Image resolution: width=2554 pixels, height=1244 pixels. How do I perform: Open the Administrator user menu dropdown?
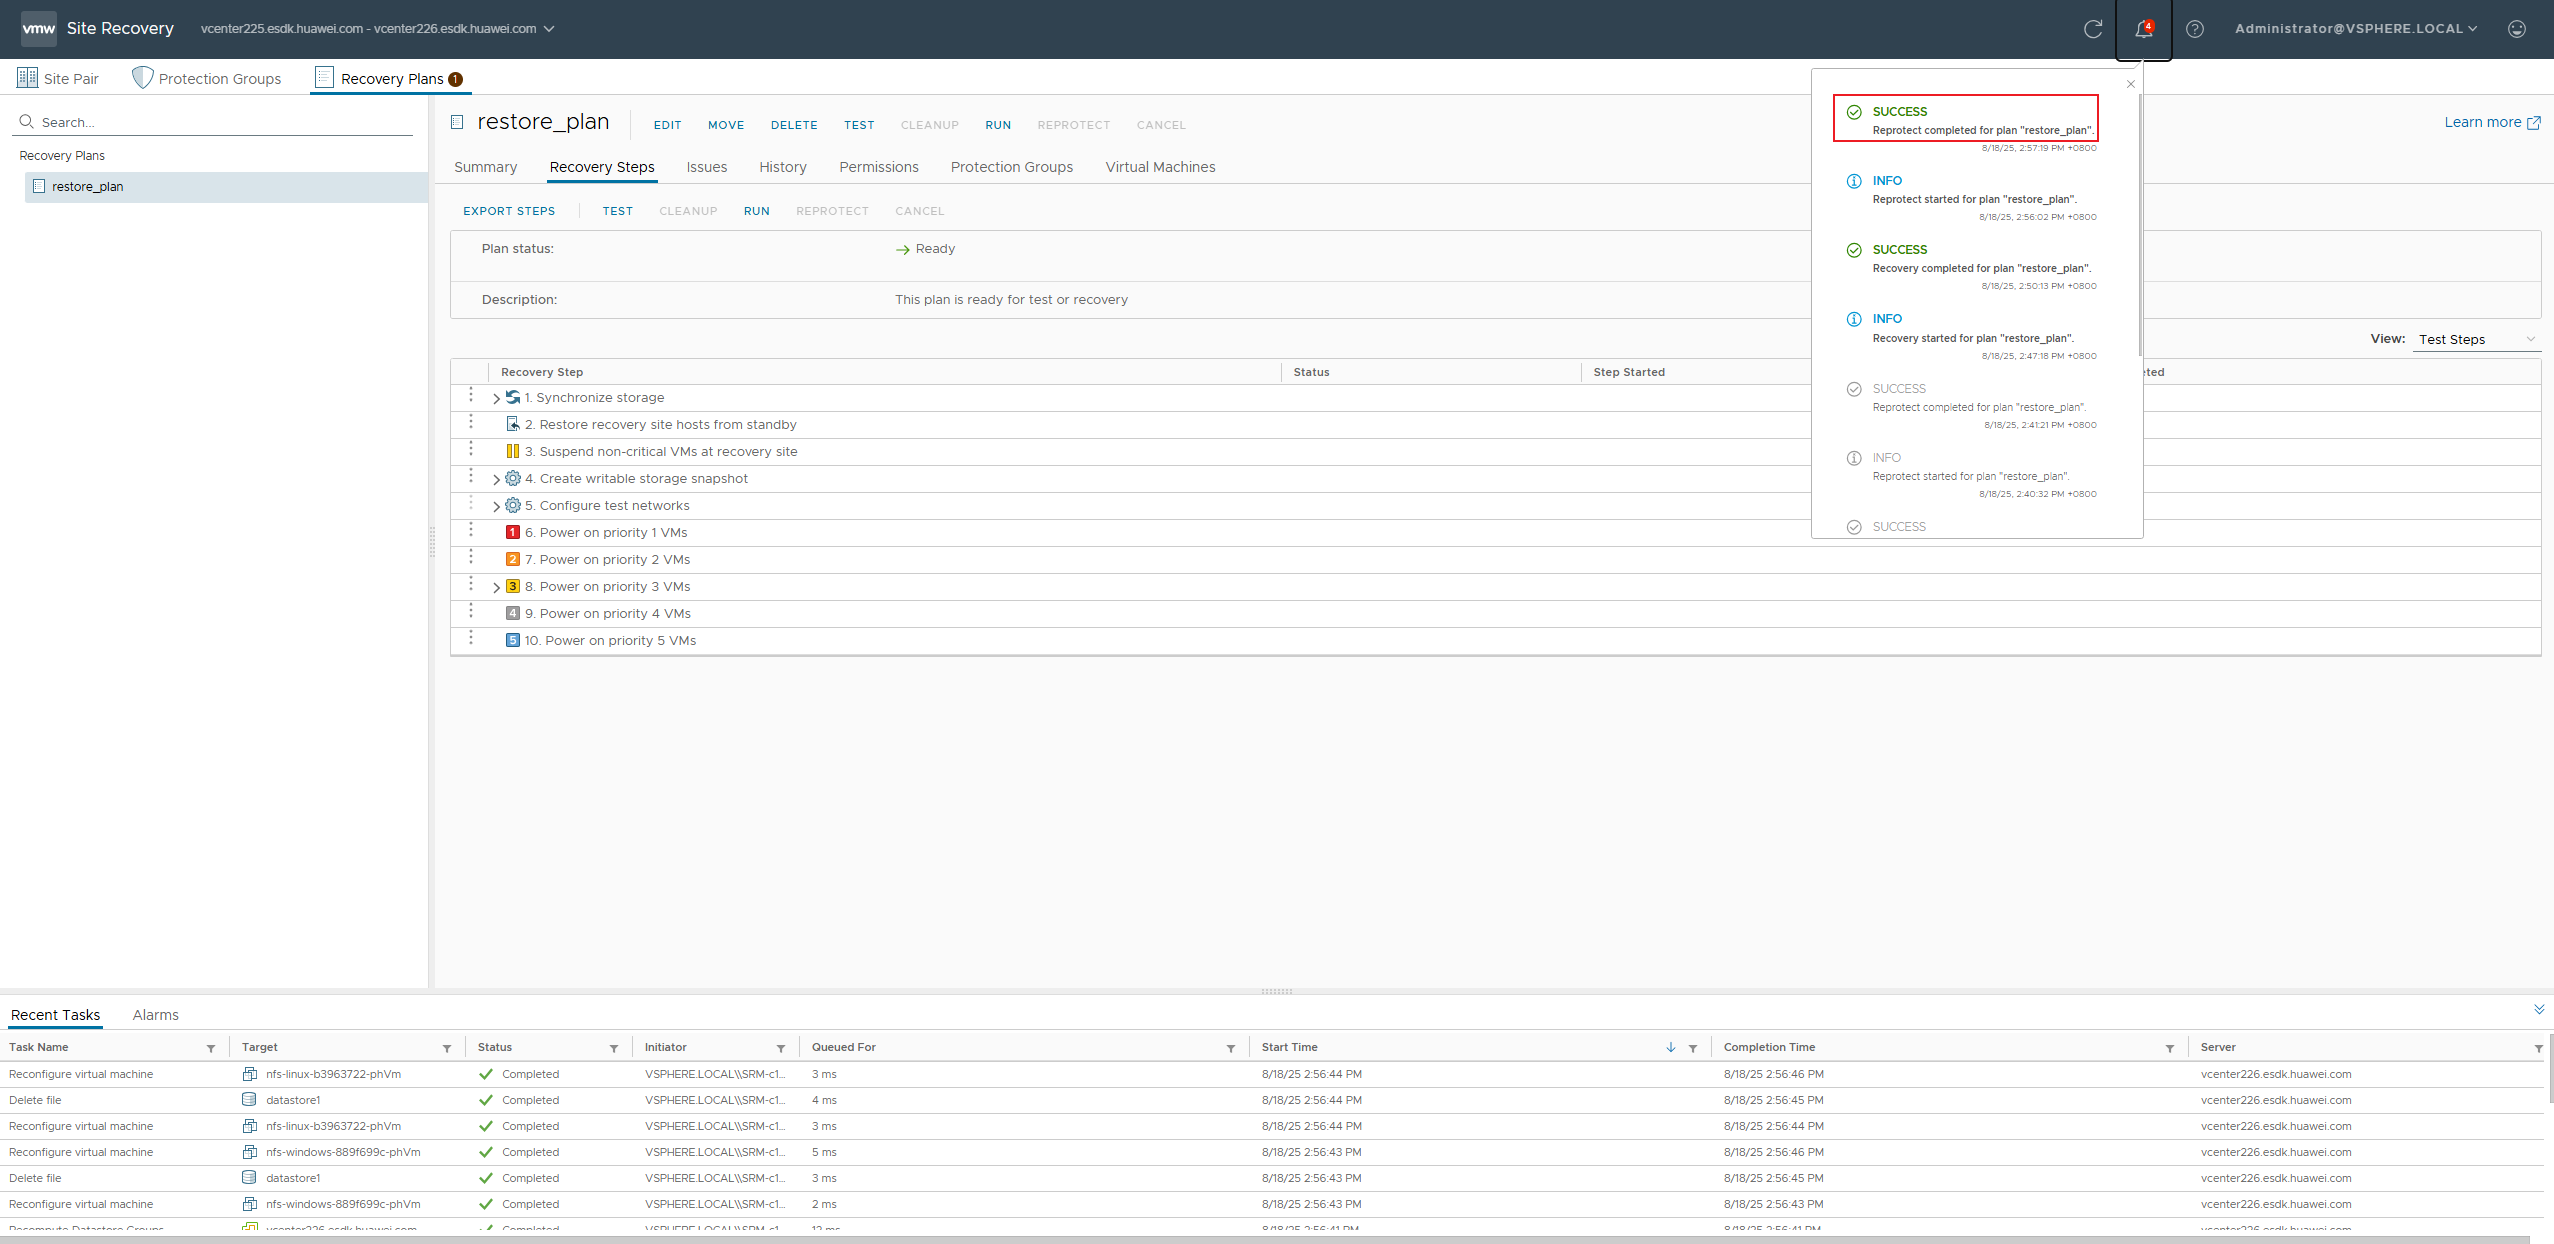[x=2356, y=29]
